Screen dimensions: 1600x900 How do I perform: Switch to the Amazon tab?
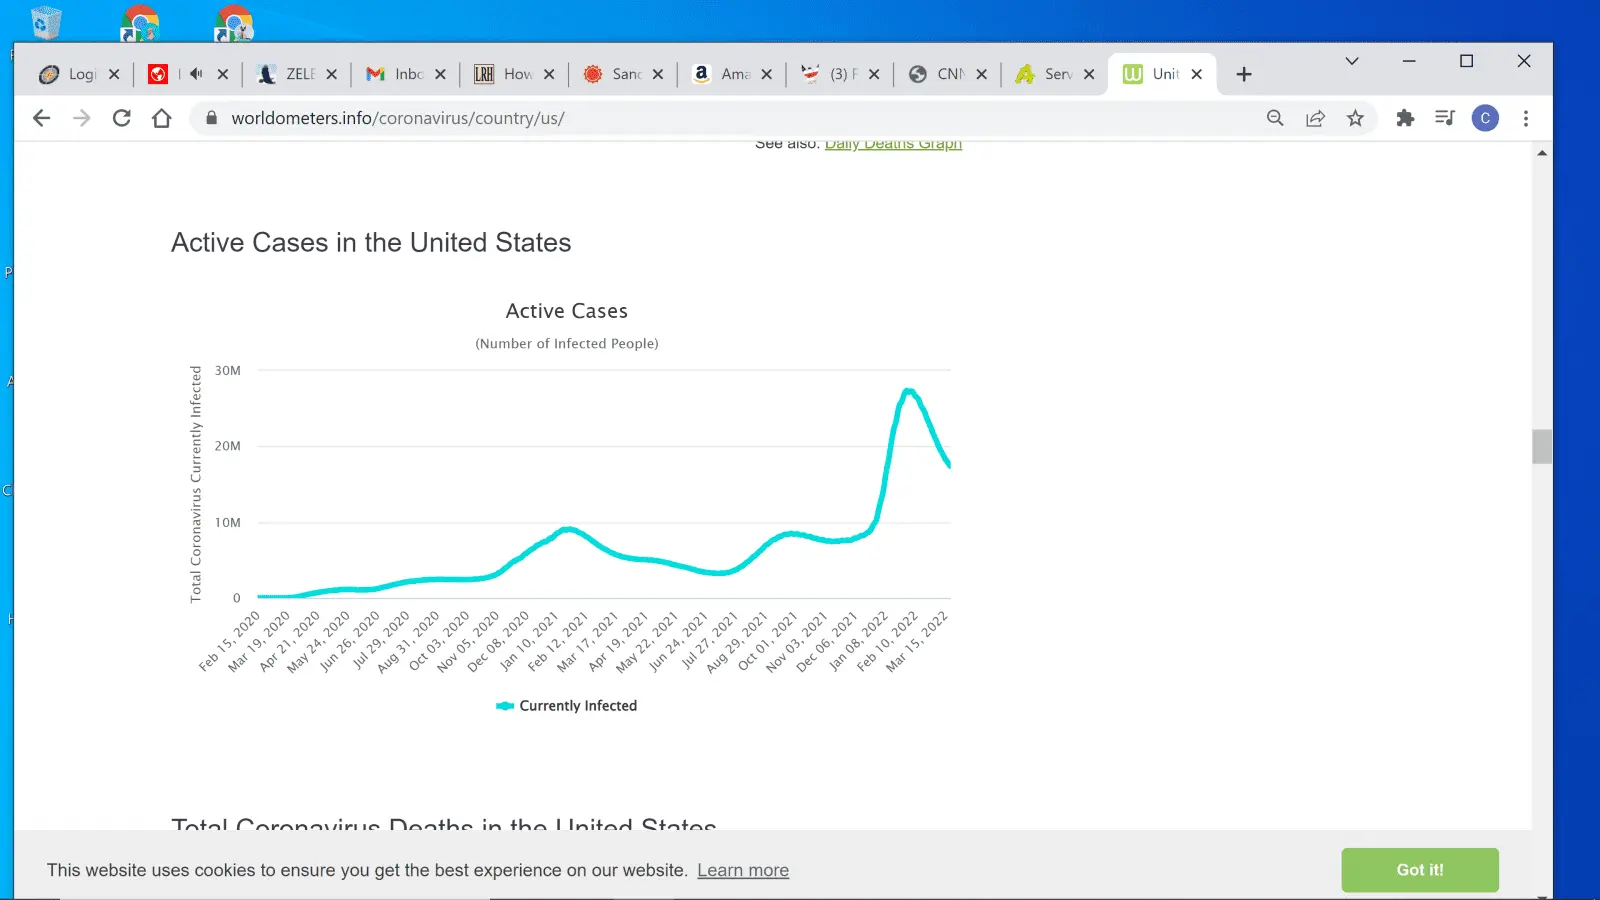[x=724, y=74]
